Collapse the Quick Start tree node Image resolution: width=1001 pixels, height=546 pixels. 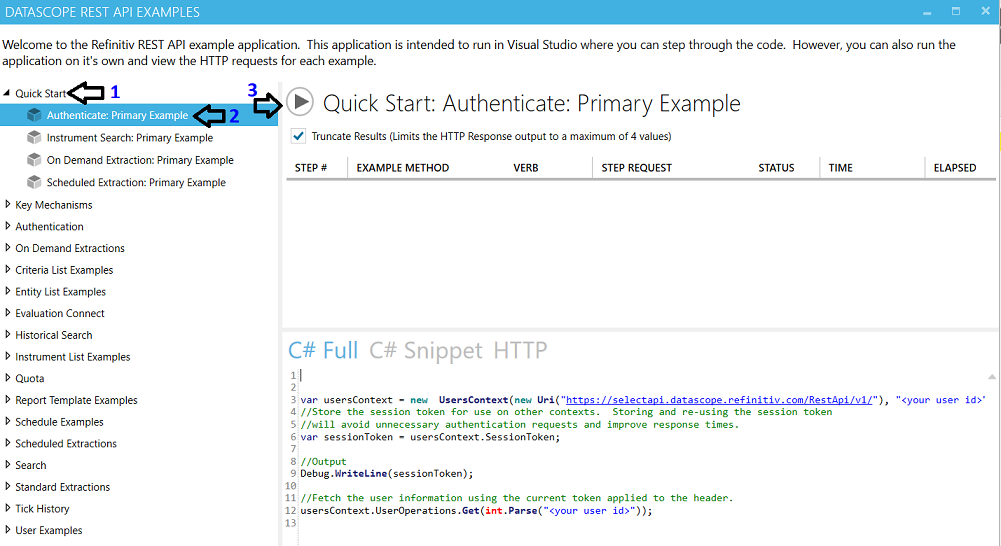pos(6,93)
